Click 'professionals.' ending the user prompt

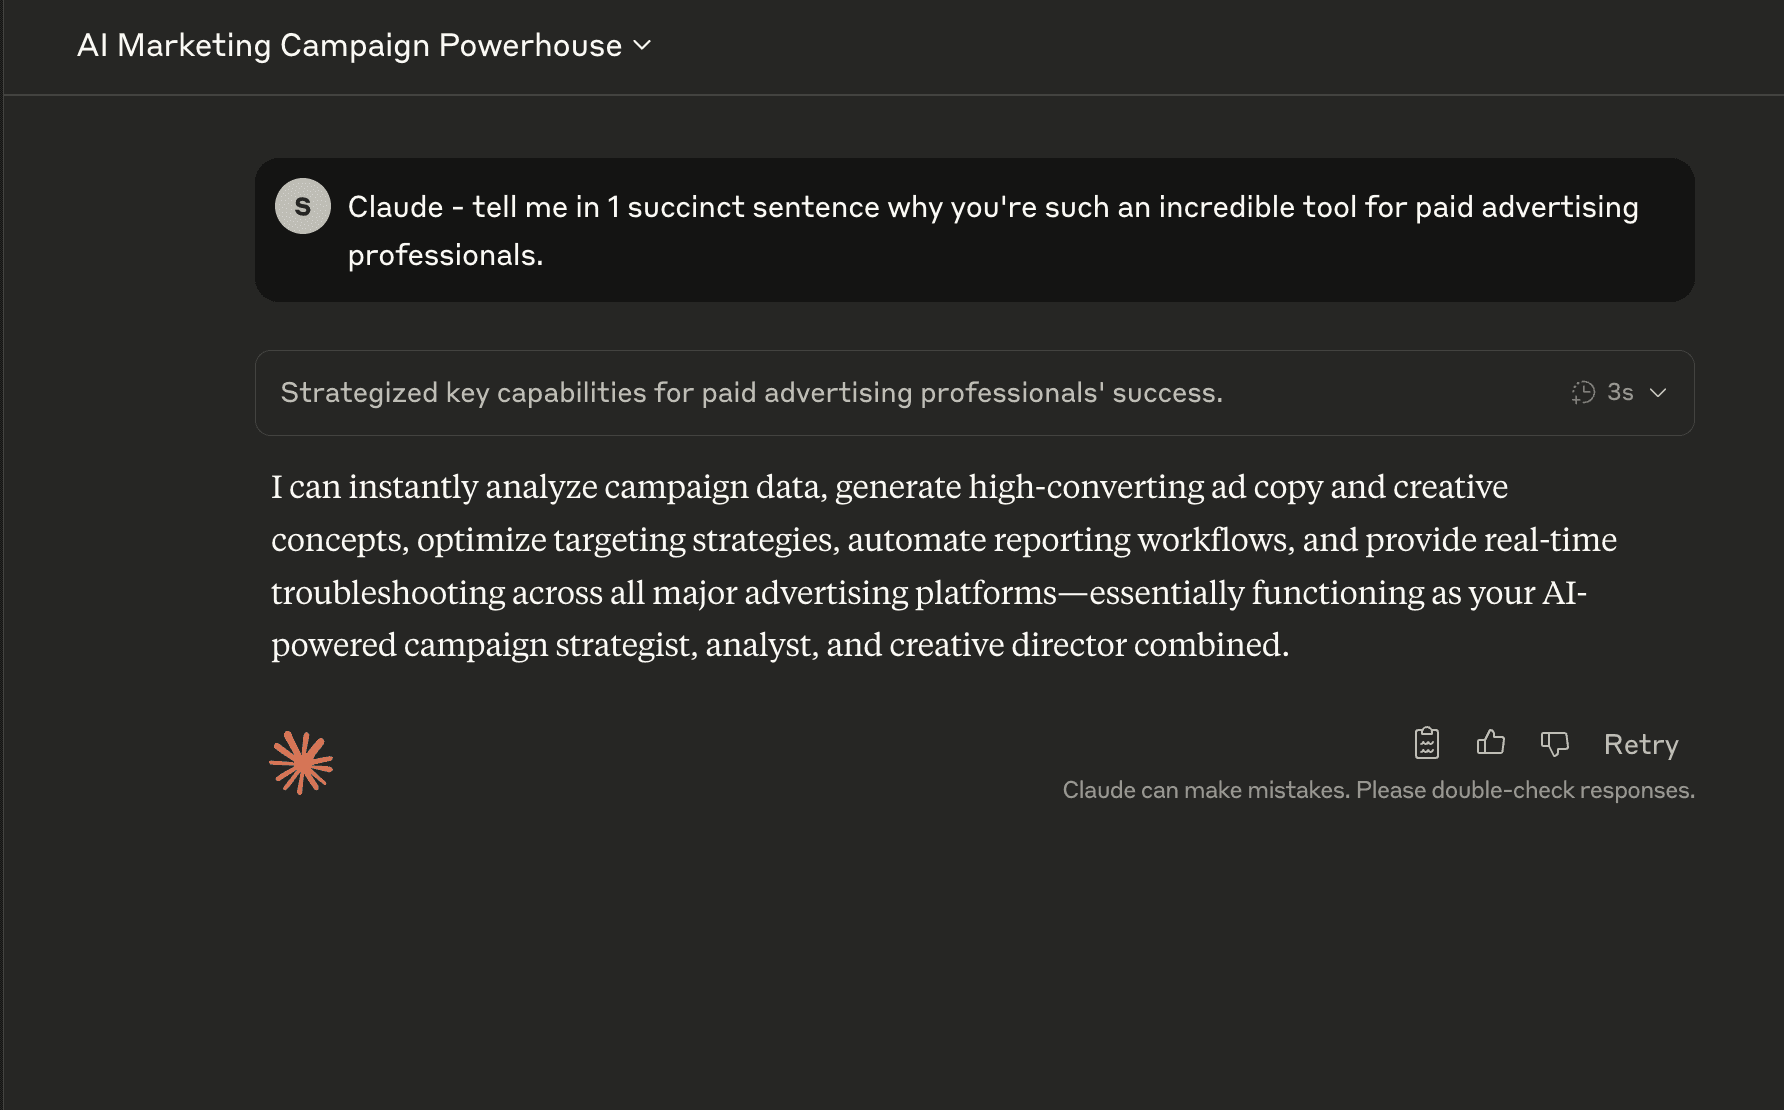pyautogui.click(x=445, y=255)
